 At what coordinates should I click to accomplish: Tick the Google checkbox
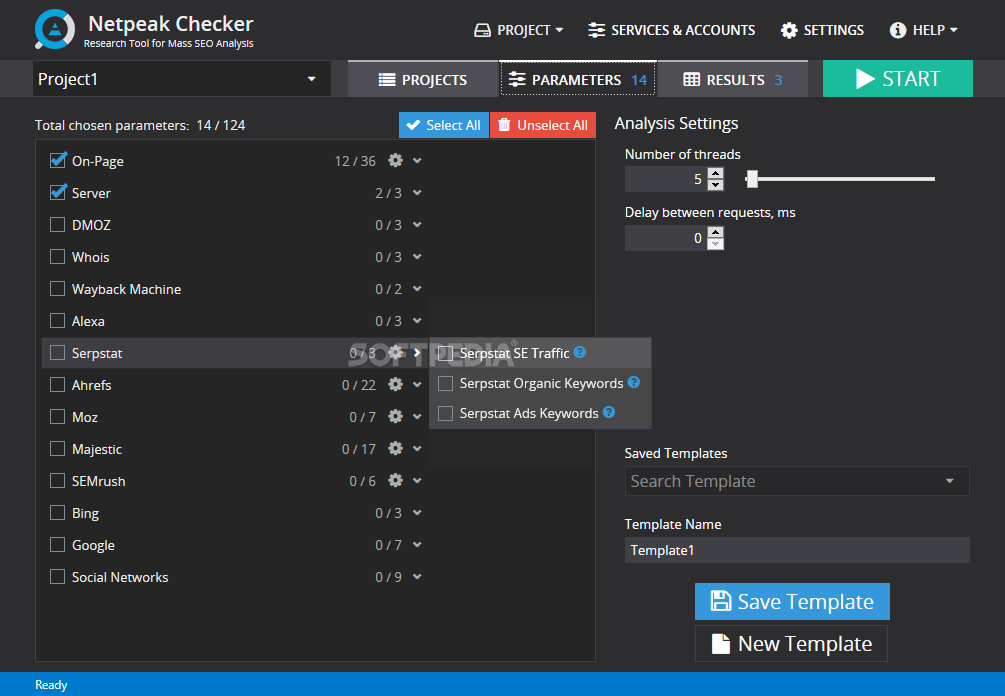pos(58,545)
